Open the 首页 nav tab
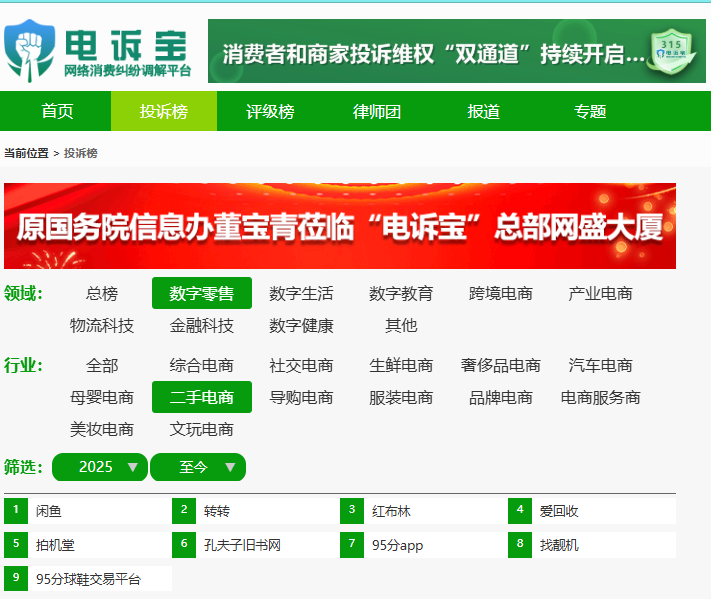The height and width of the screenshot is (599, 711). click(57, 111)
